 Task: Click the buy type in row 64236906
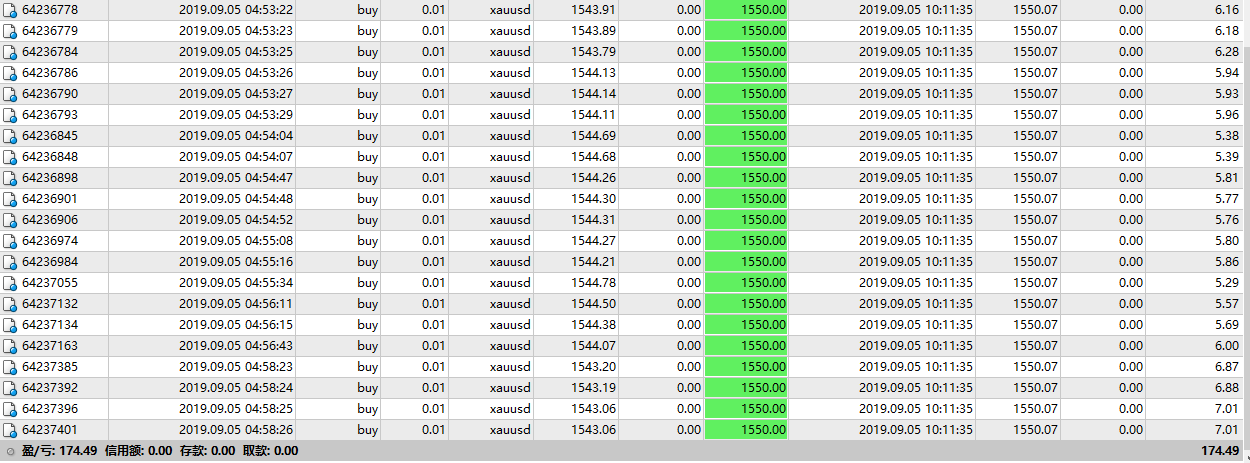pyautogui.click(x=367, y=220)
